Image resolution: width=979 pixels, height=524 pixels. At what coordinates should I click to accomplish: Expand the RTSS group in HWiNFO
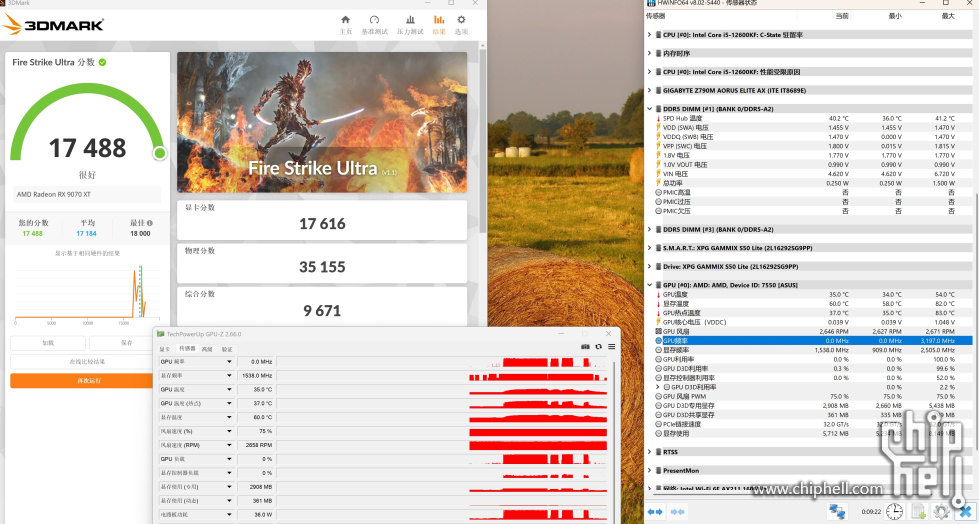[649, 452]
